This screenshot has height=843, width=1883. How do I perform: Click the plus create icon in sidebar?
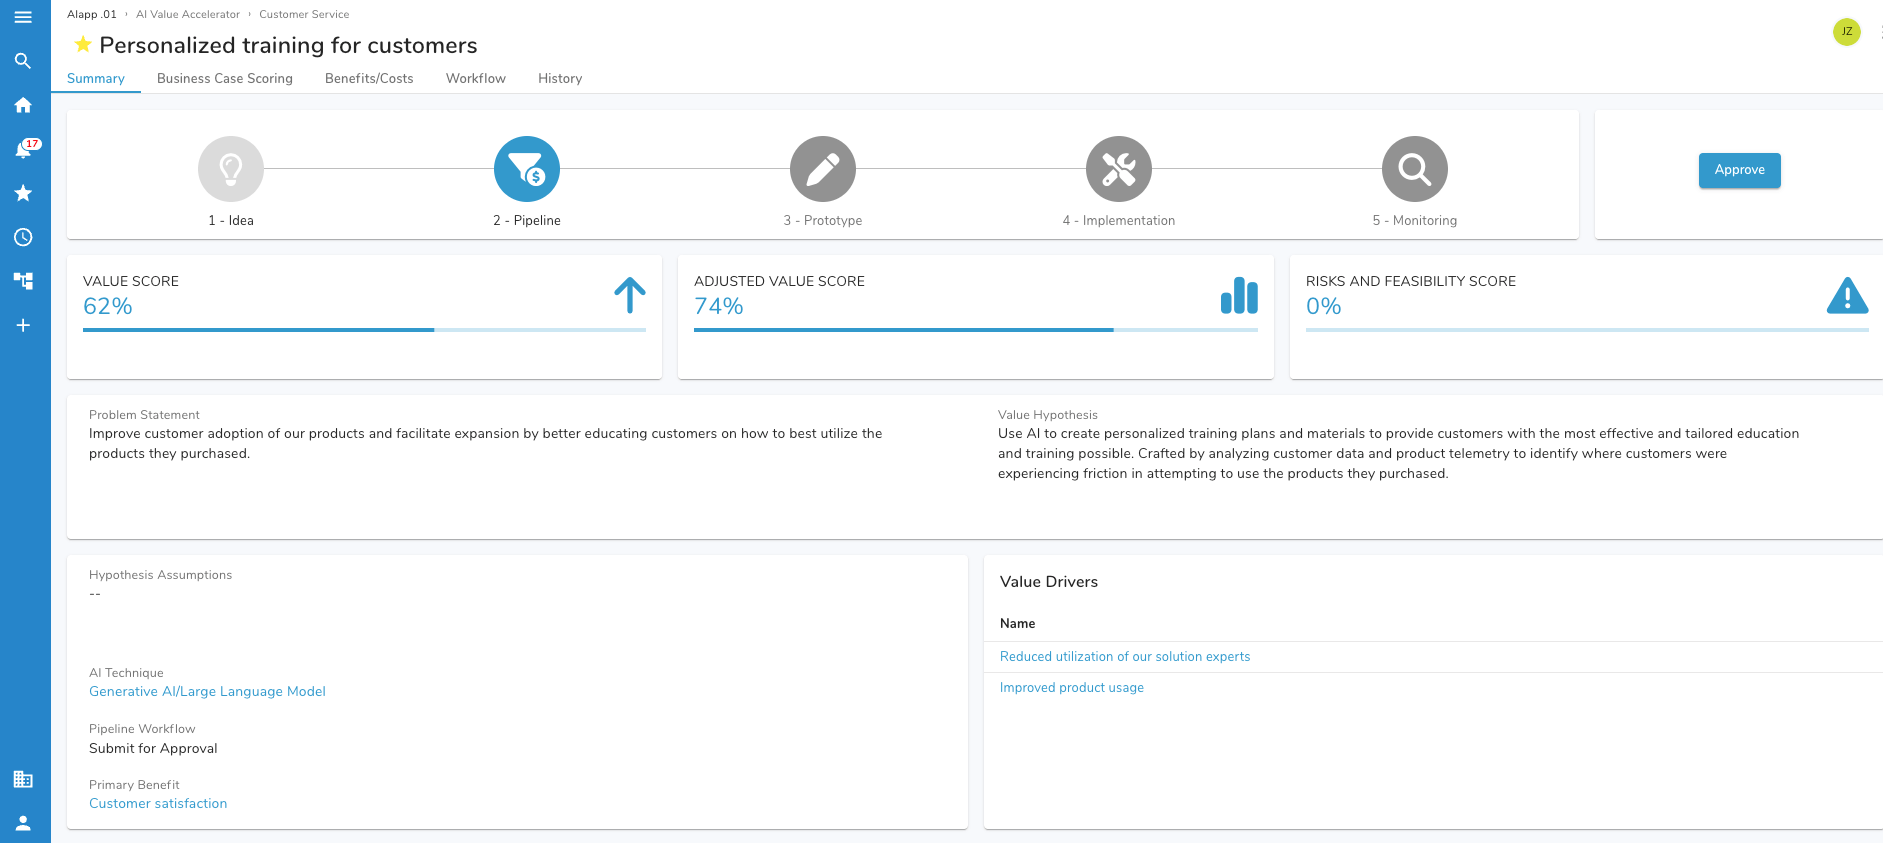click(23, 325)
